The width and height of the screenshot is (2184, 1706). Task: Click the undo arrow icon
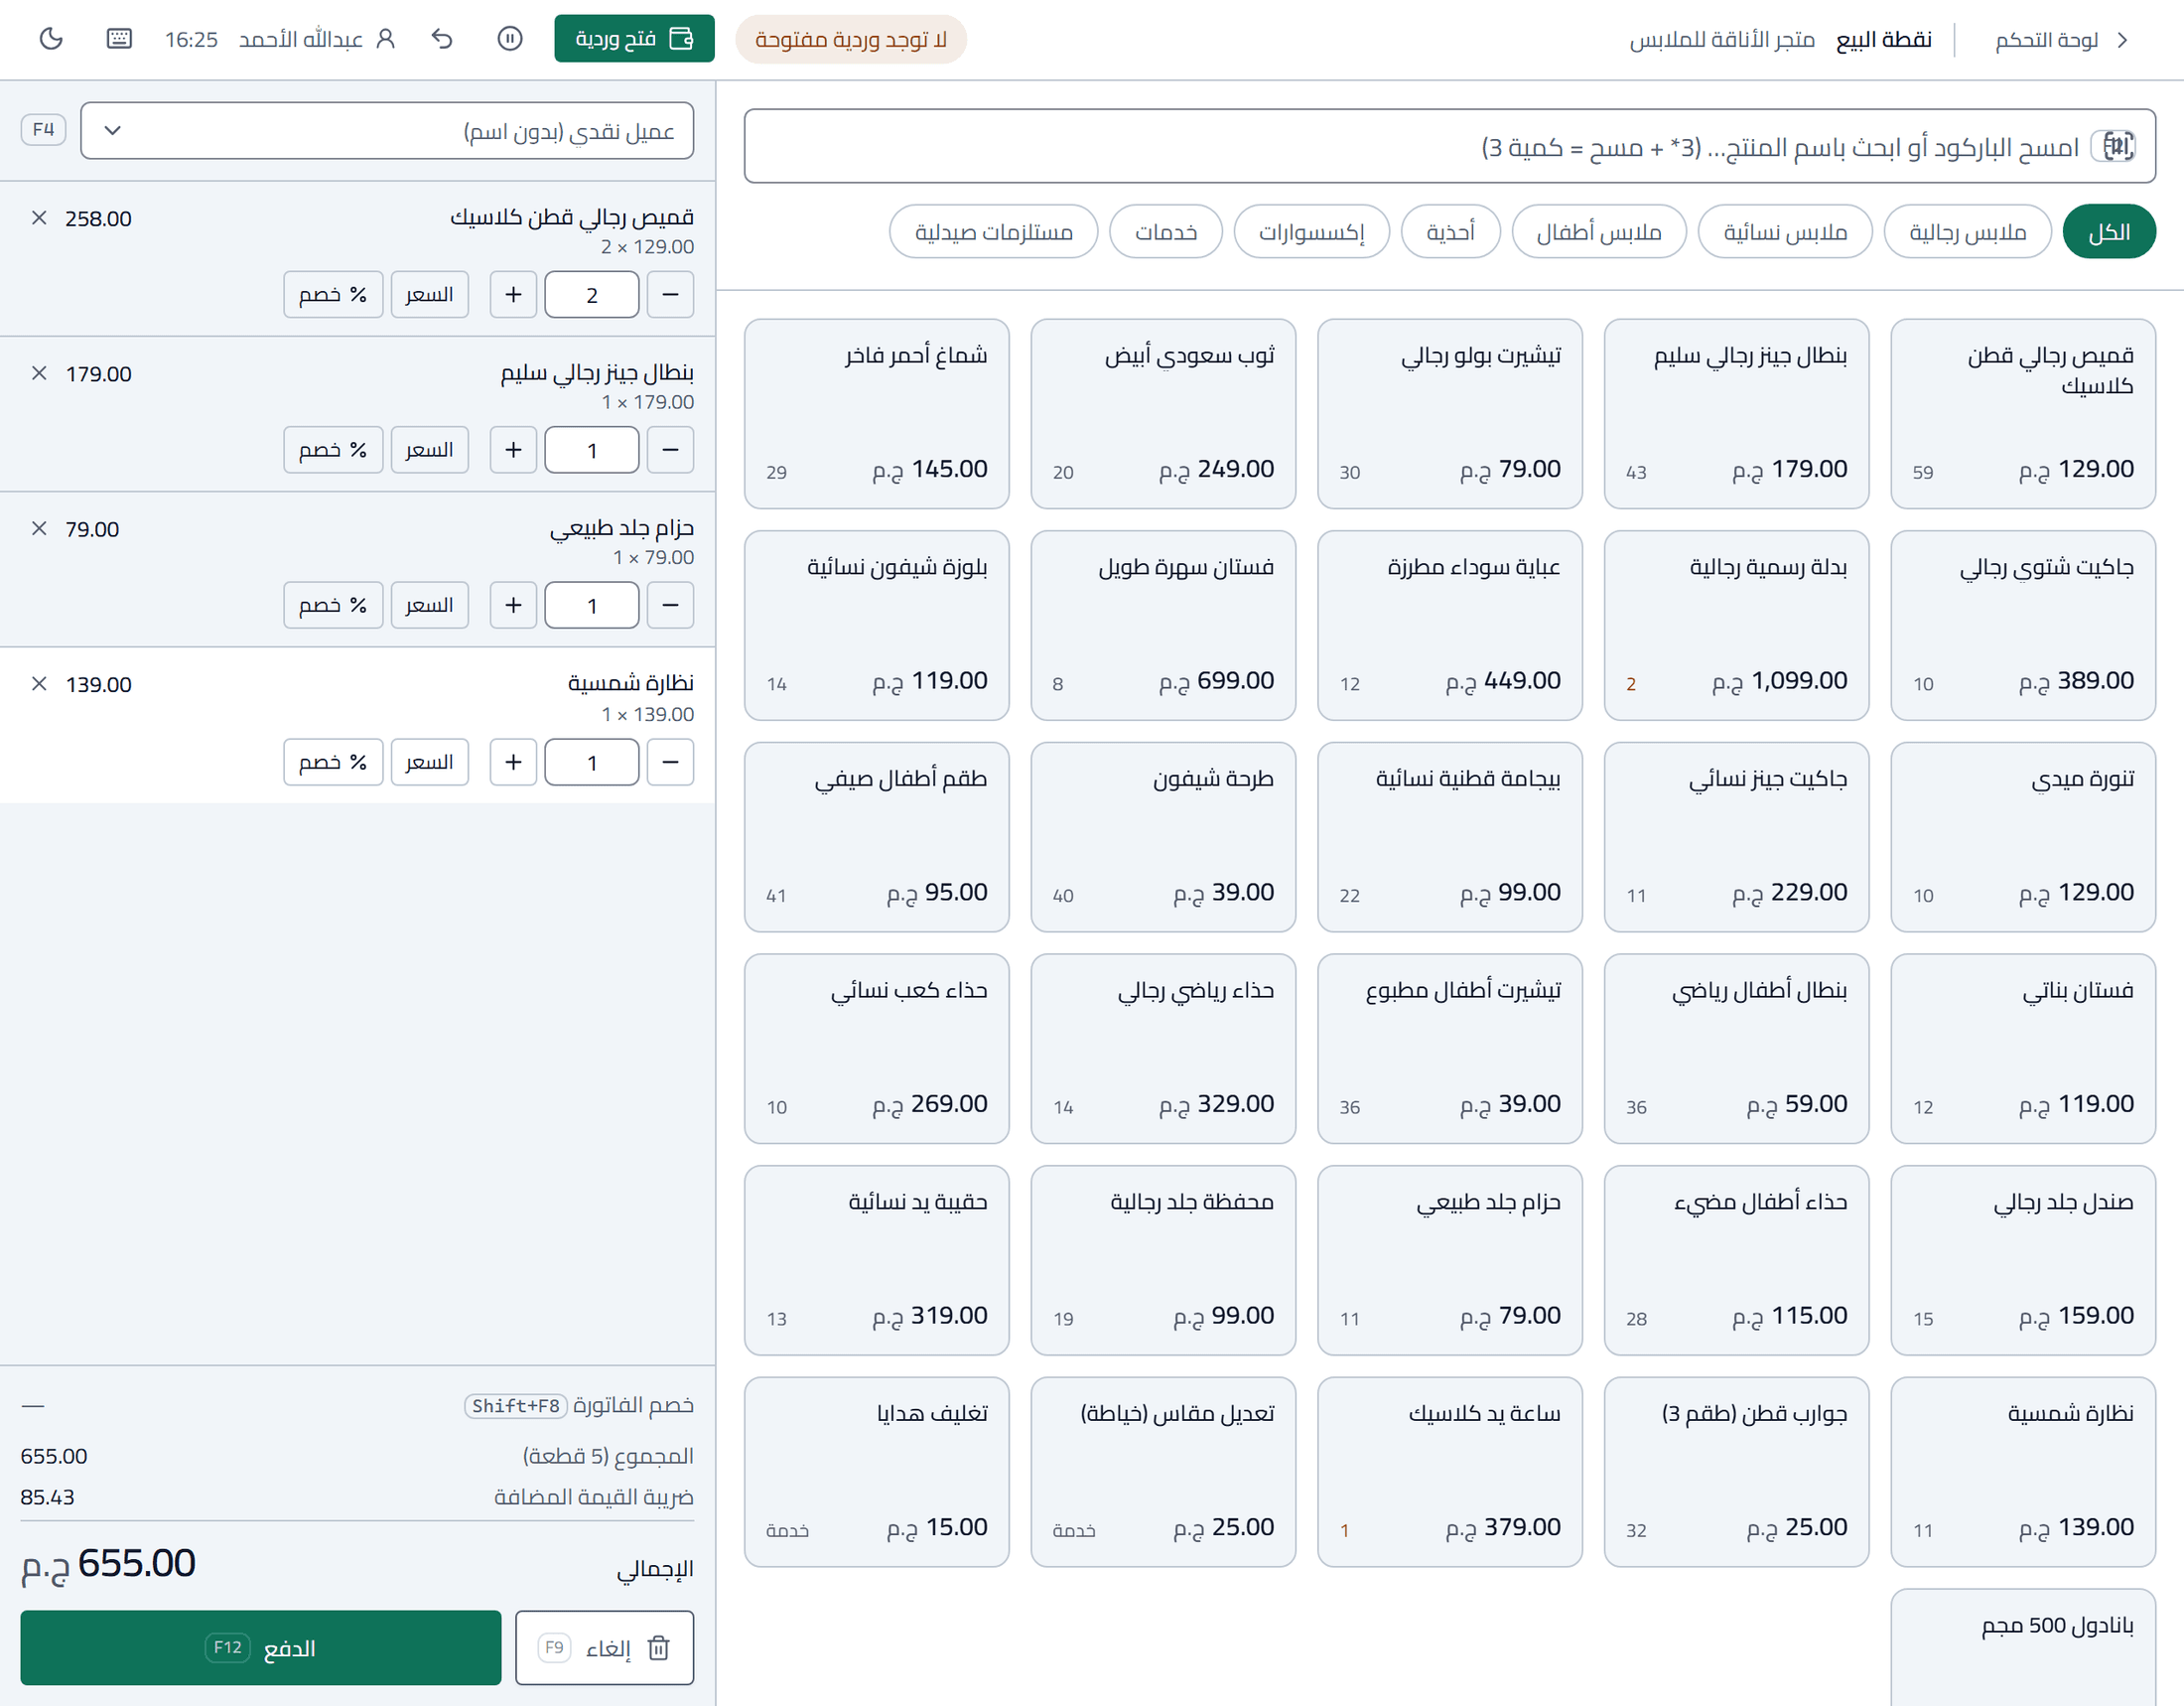point(442,39)
